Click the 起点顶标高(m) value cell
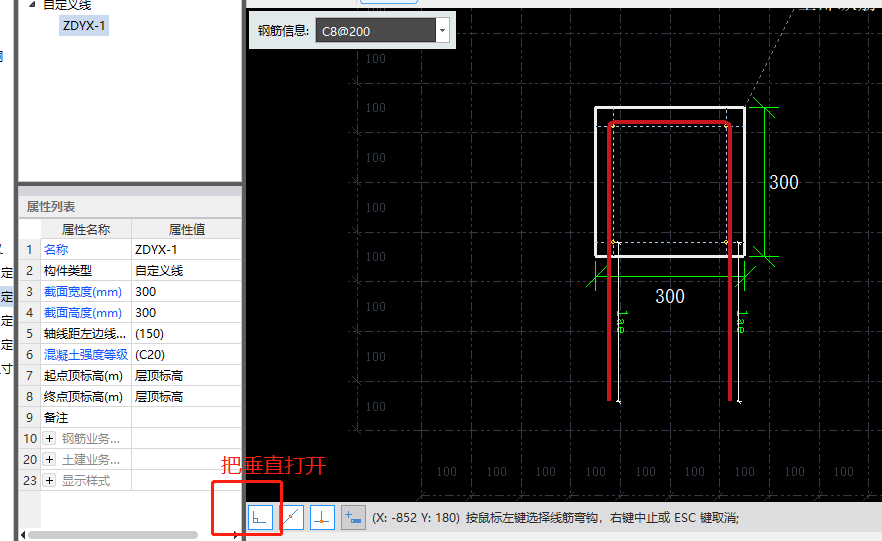Screen dimensions: 882x541 point(186,376)
